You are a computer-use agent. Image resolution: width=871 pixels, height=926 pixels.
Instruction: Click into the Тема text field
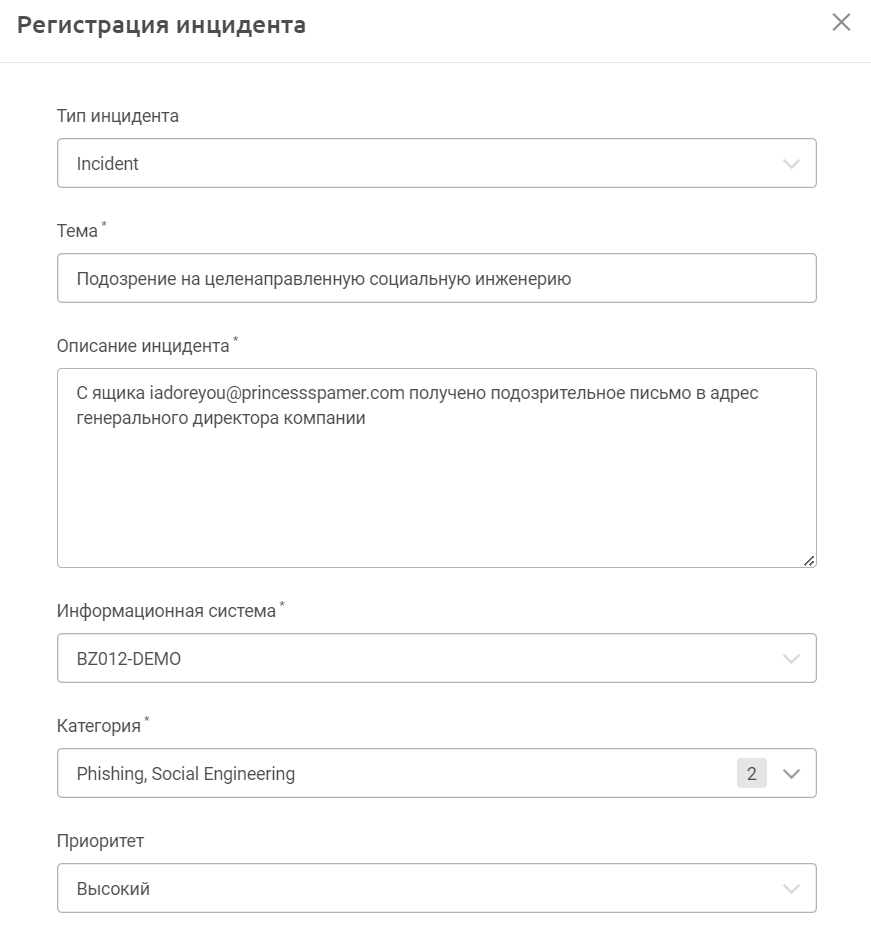[x=436, y=278]
